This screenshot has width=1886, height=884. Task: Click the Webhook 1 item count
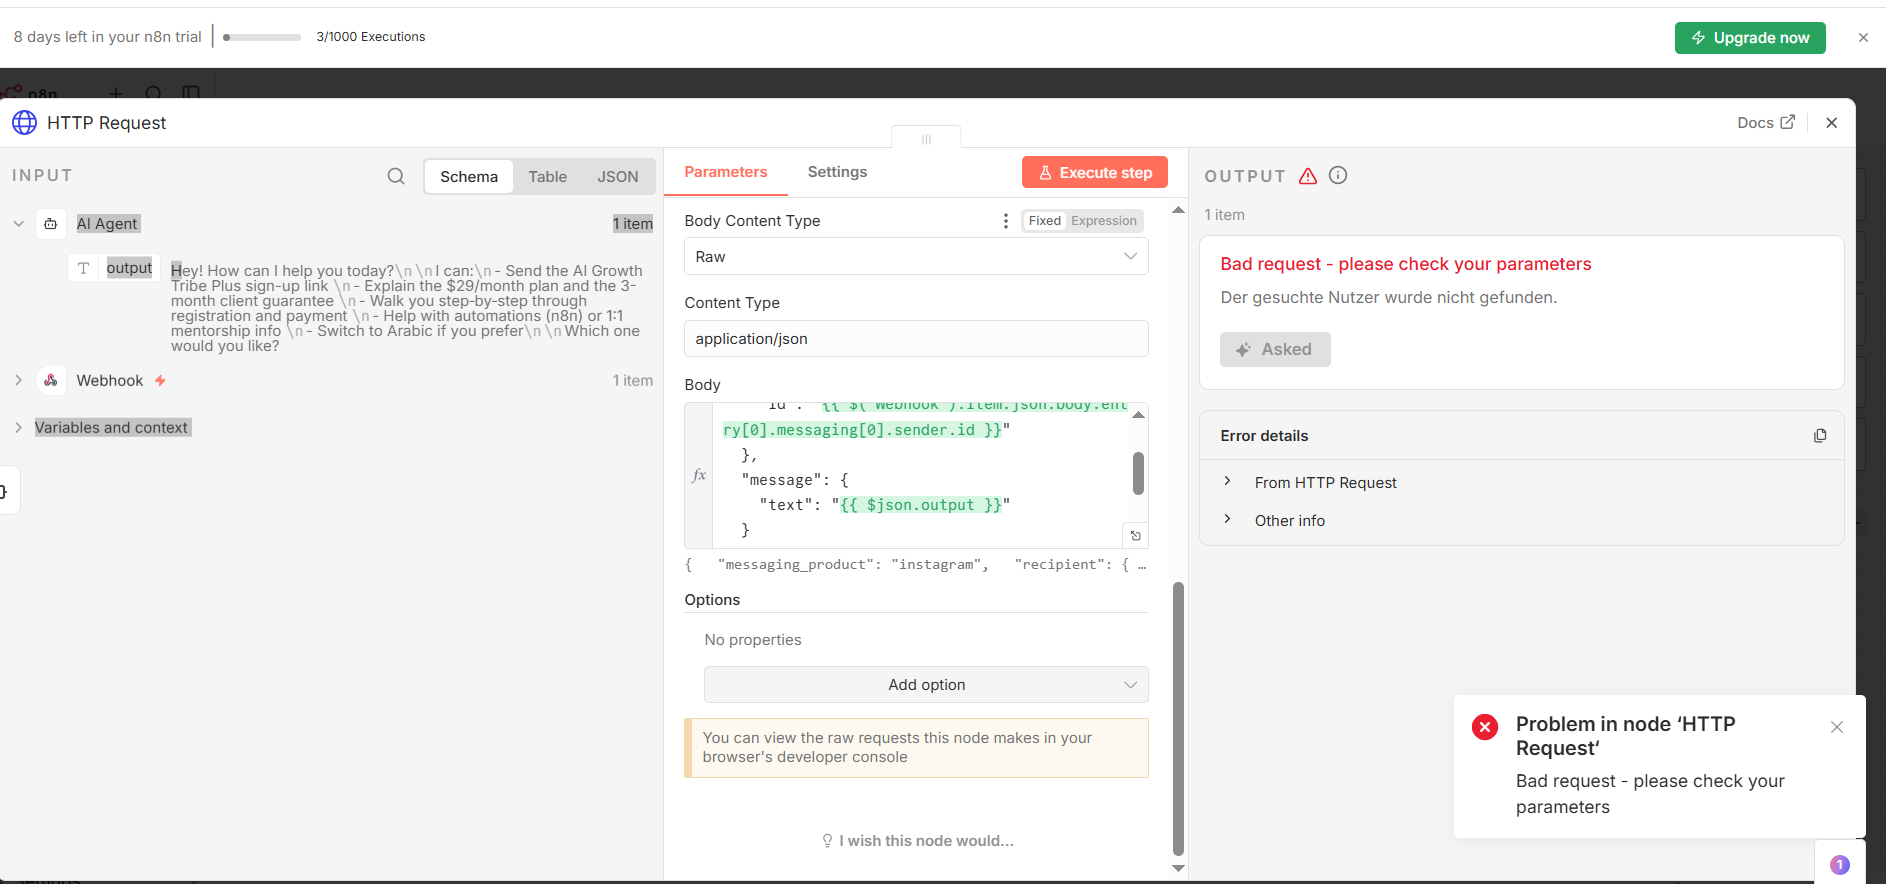tap(632, 381)
